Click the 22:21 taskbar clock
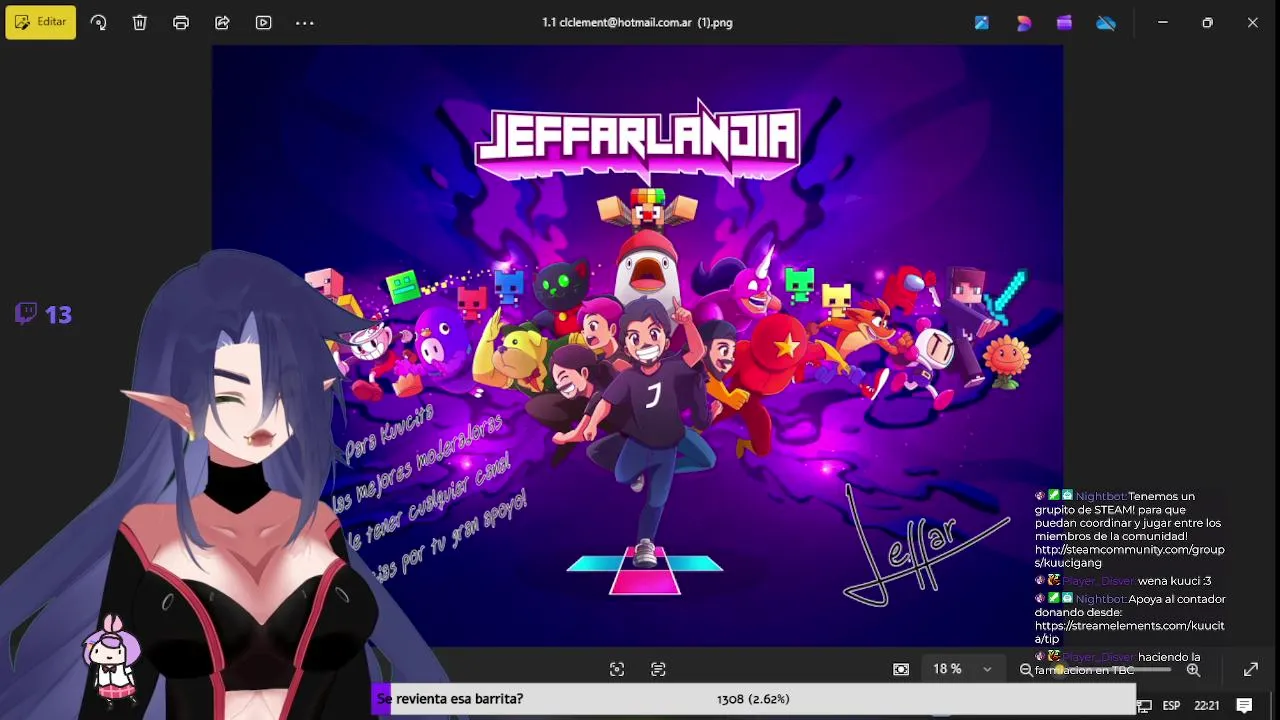The width and height of the screenshot is (1280, 720). click(x=1207, y=705)
